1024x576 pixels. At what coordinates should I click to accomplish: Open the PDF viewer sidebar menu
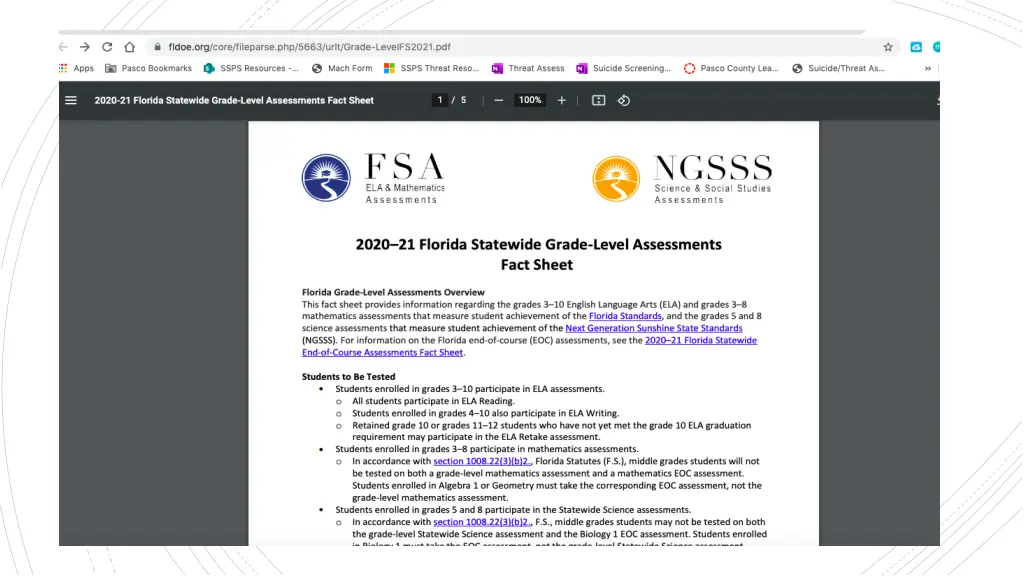click(71, 101)
